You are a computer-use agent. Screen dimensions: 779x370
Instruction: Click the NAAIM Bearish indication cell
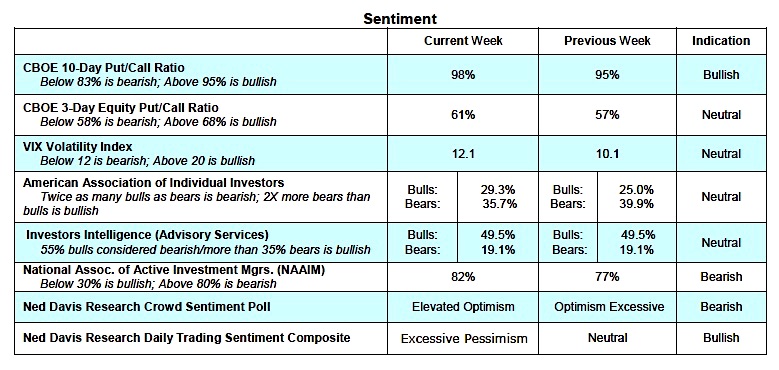[721, 277]
